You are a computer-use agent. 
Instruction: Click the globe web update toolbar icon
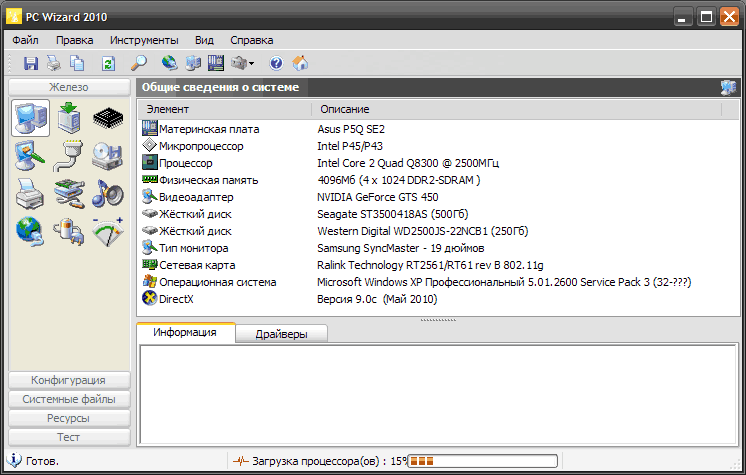click(x=169, y=63)
